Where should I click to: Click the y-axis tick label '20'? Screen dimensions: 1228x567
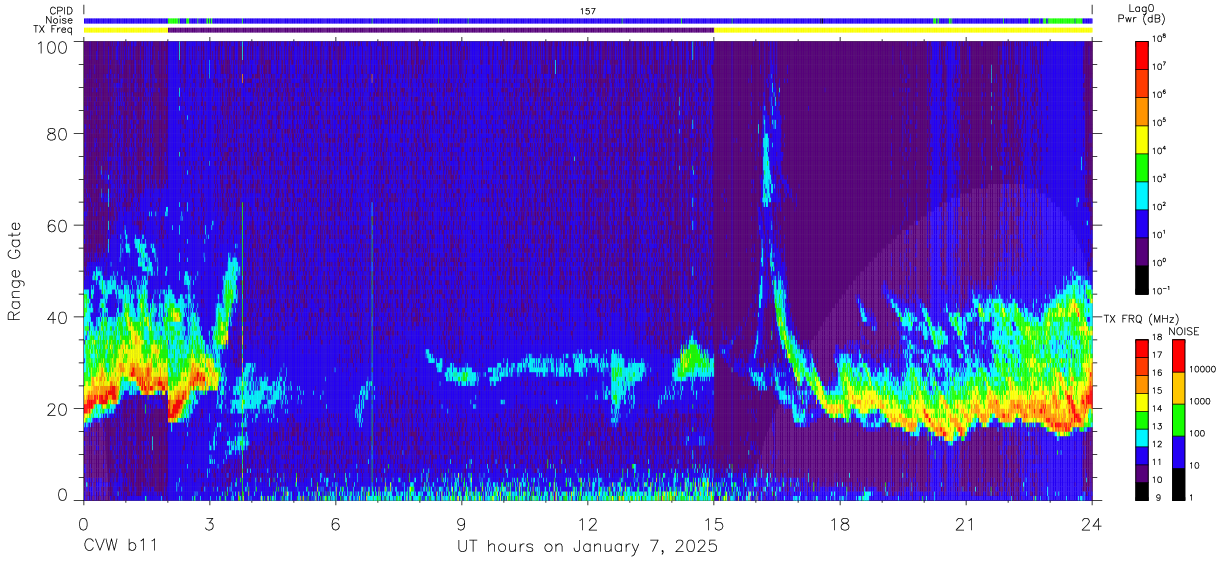click(58, 409)
